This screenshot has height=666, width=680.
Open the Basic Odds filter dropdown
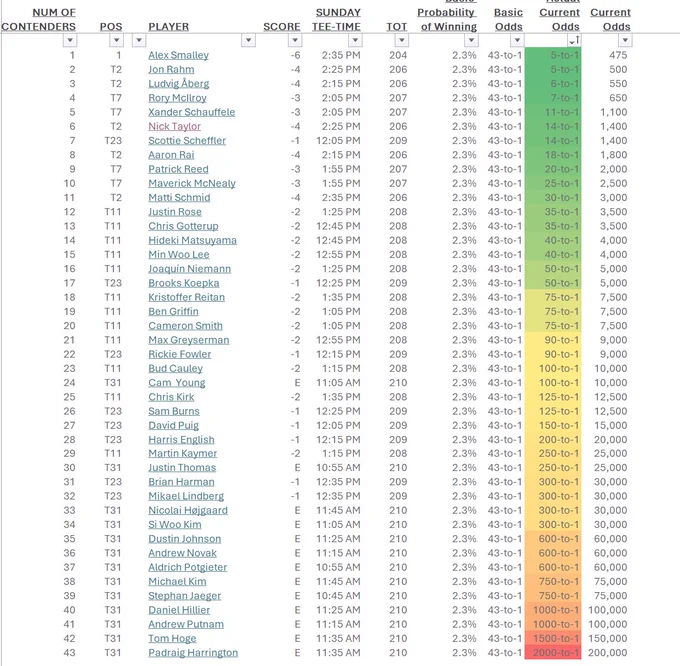[517, 40]
